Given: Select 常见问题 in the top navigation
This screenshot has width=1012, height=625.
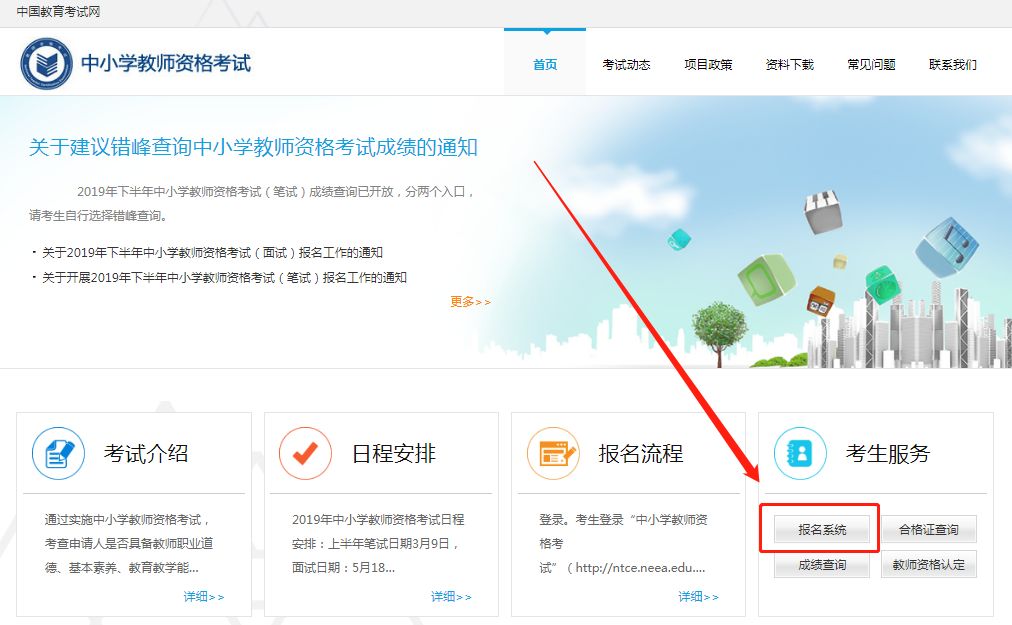Looking at the screenshot, I should tap(871, 65).
